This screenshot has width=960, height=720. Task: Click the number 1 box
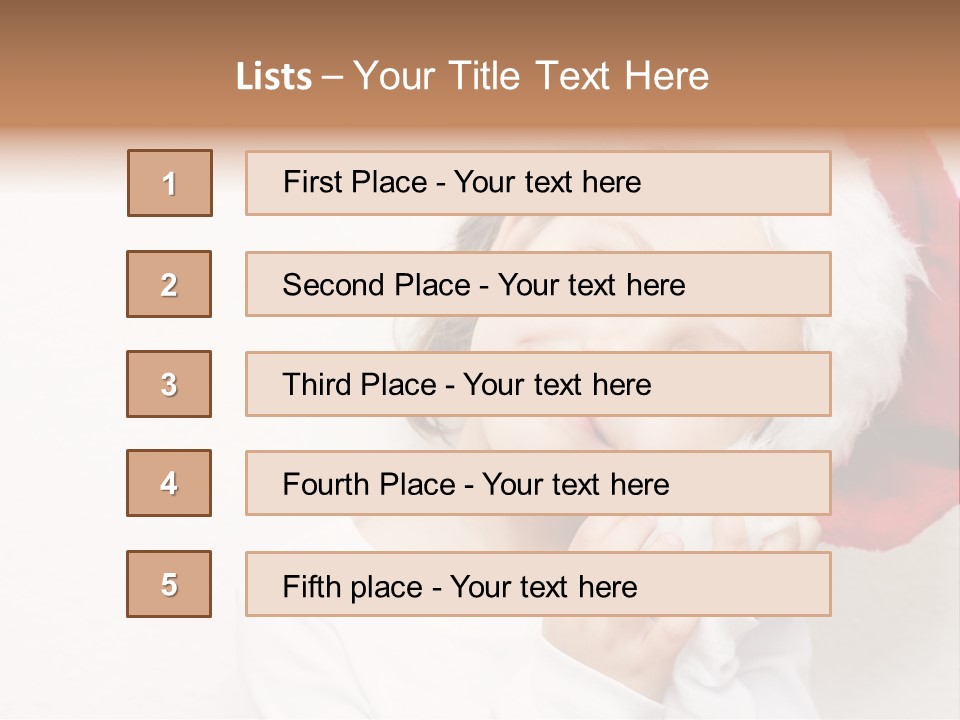170,183
